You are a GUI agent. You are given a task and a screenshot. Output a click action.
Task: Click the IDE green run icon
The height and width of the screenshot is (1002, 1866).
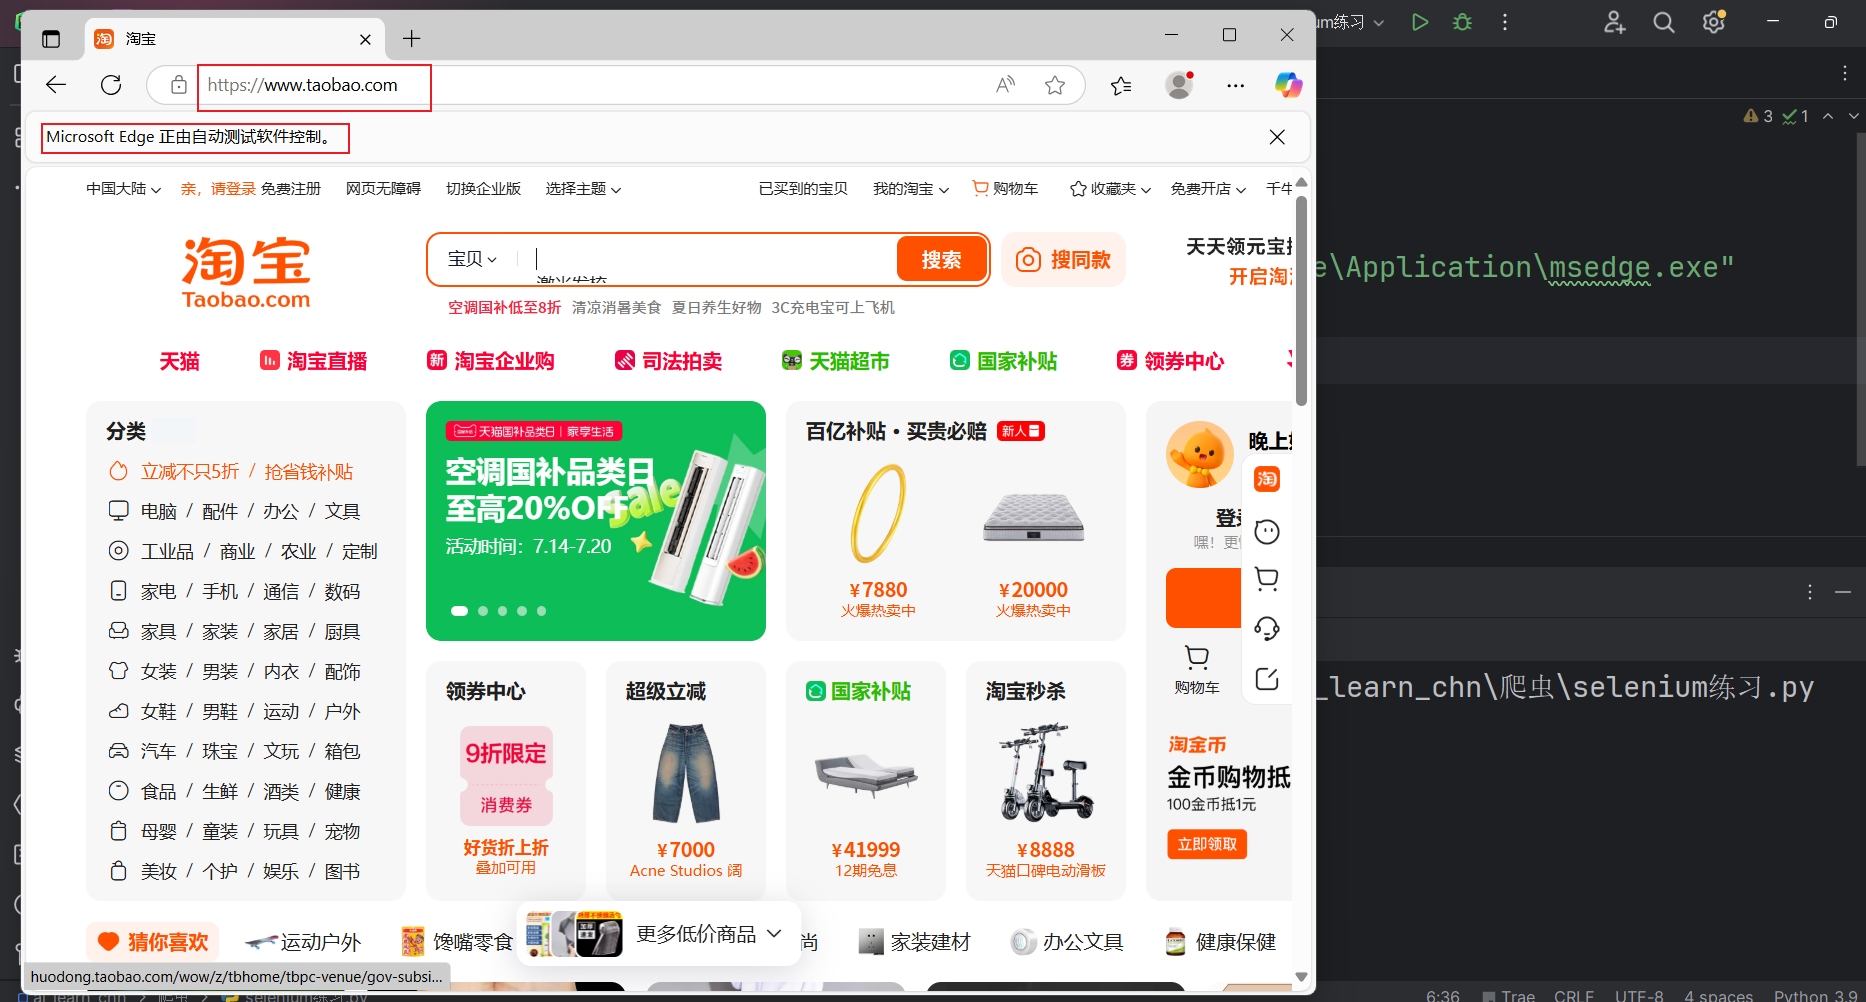(x=1420, y=22)
